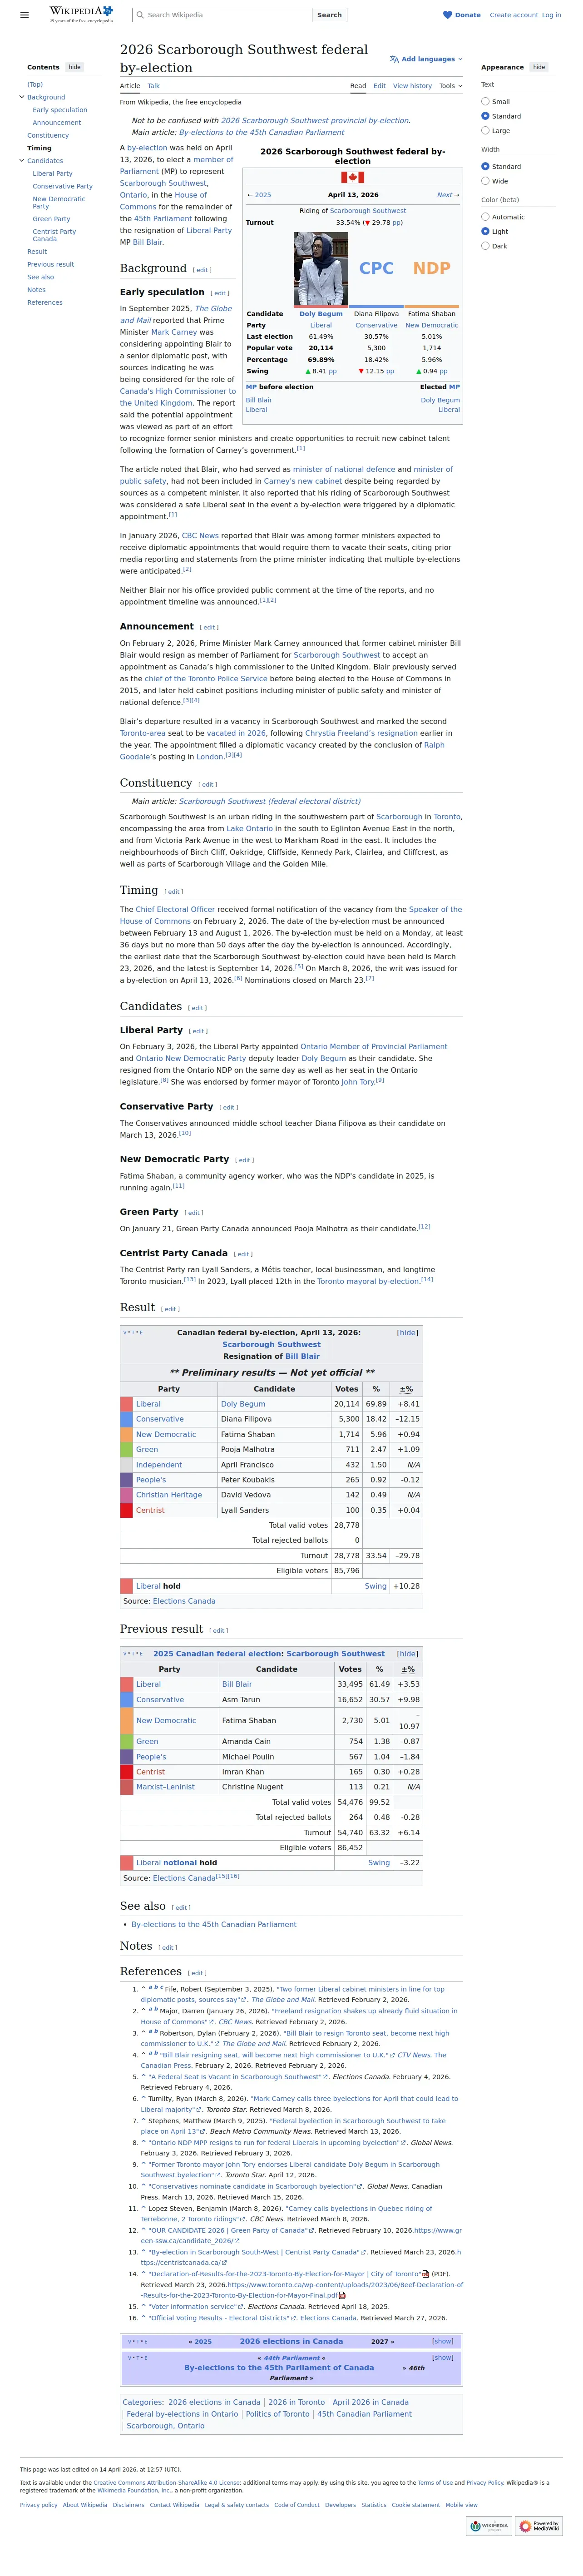Switch to the Article tab

point(130,86)
